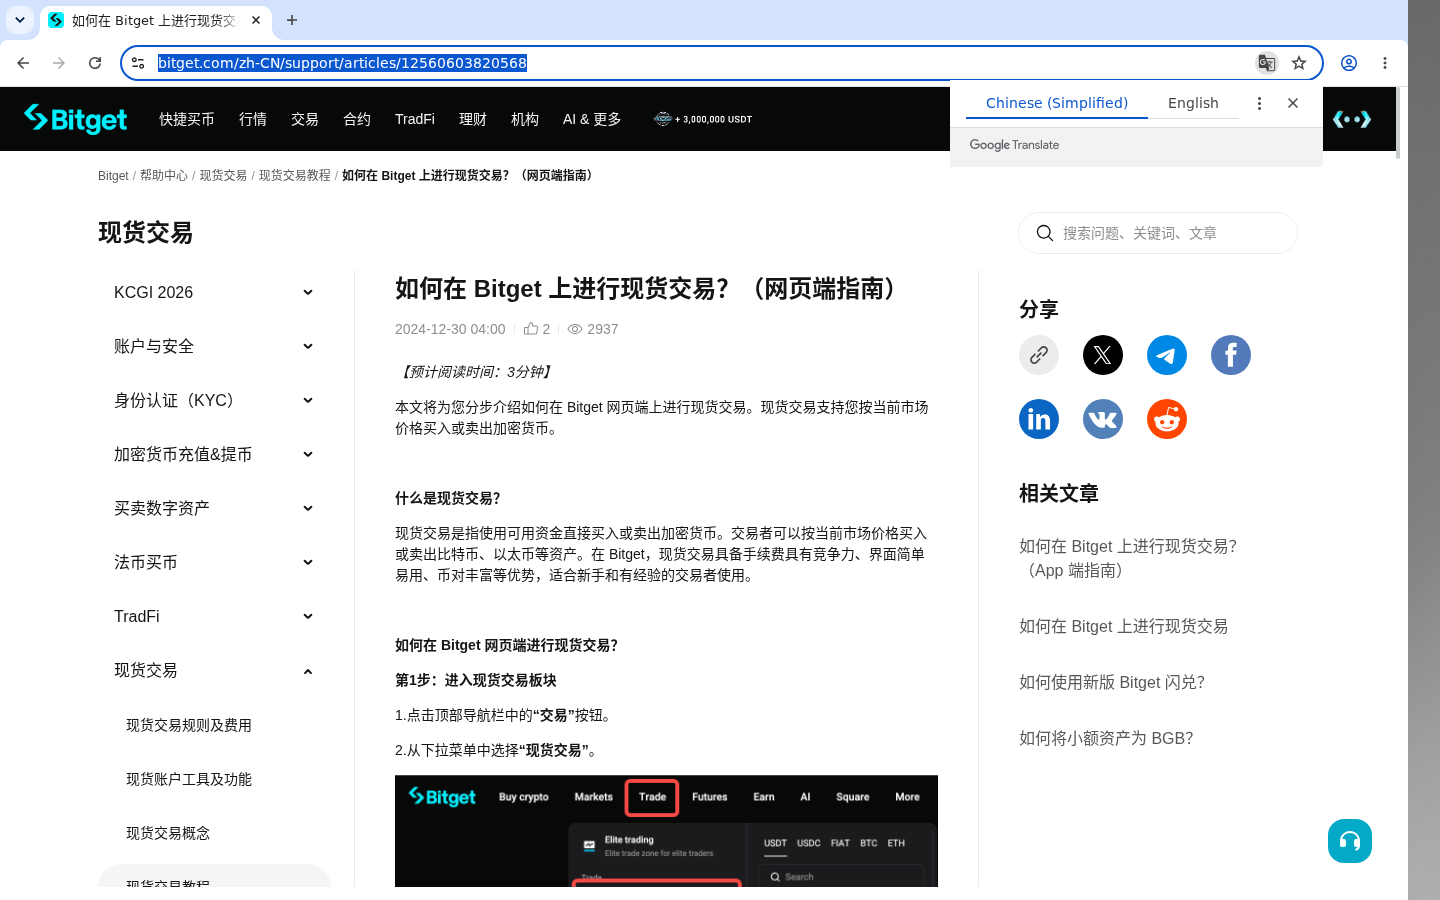Copy the article link via the share icon
Viewport: 1440px width, 900px height.
(1039, 355)
